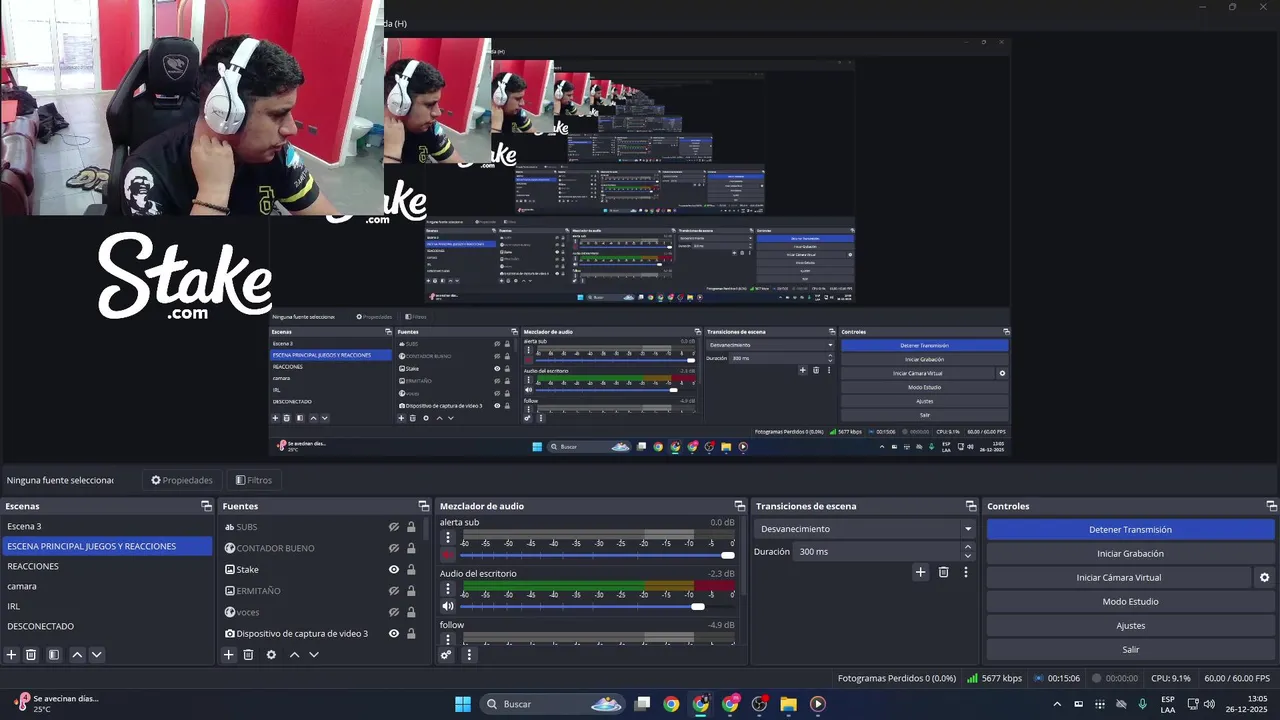Viewport: 1280px width, 720px height.
Task: Undock the Fuentes panel
Action: 423,506
